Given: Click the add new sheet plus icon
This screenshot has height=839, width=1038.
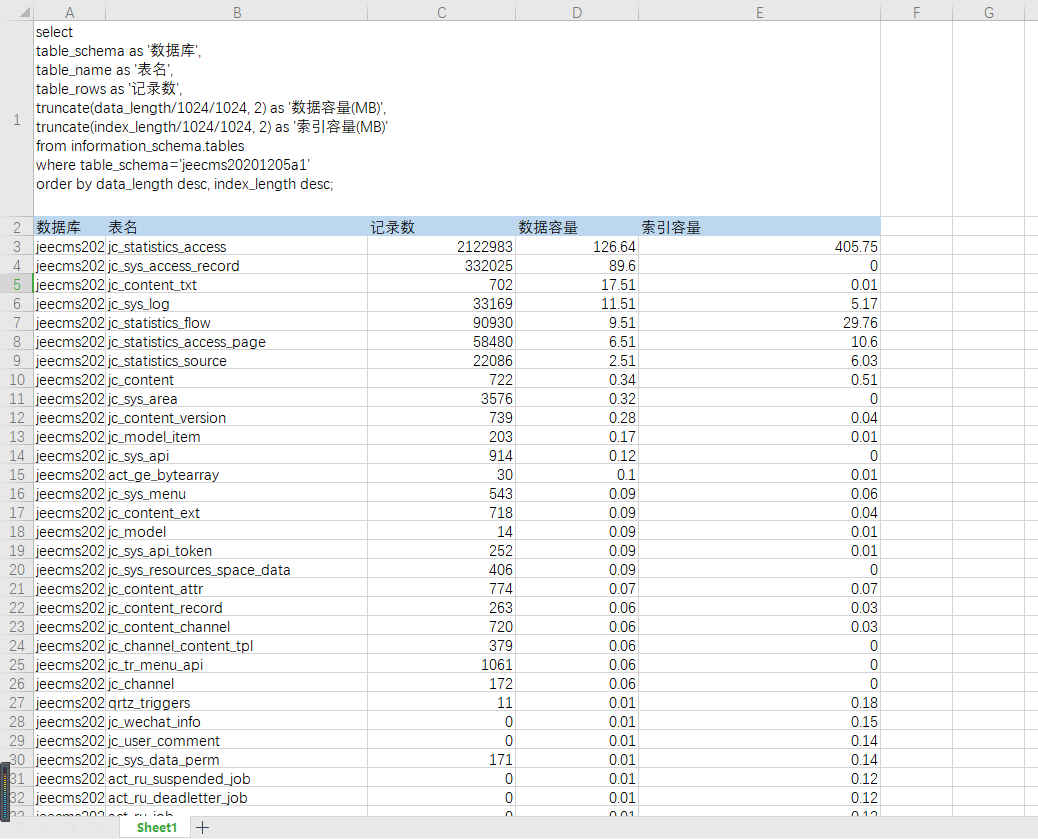Looking at the screenshot, I should pyautogui.click(x=202, y=827).
